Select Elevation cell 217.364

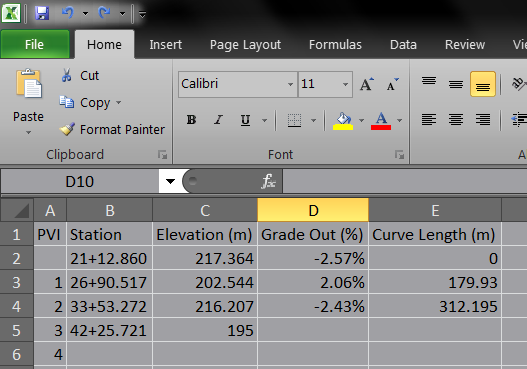[205, 258]
